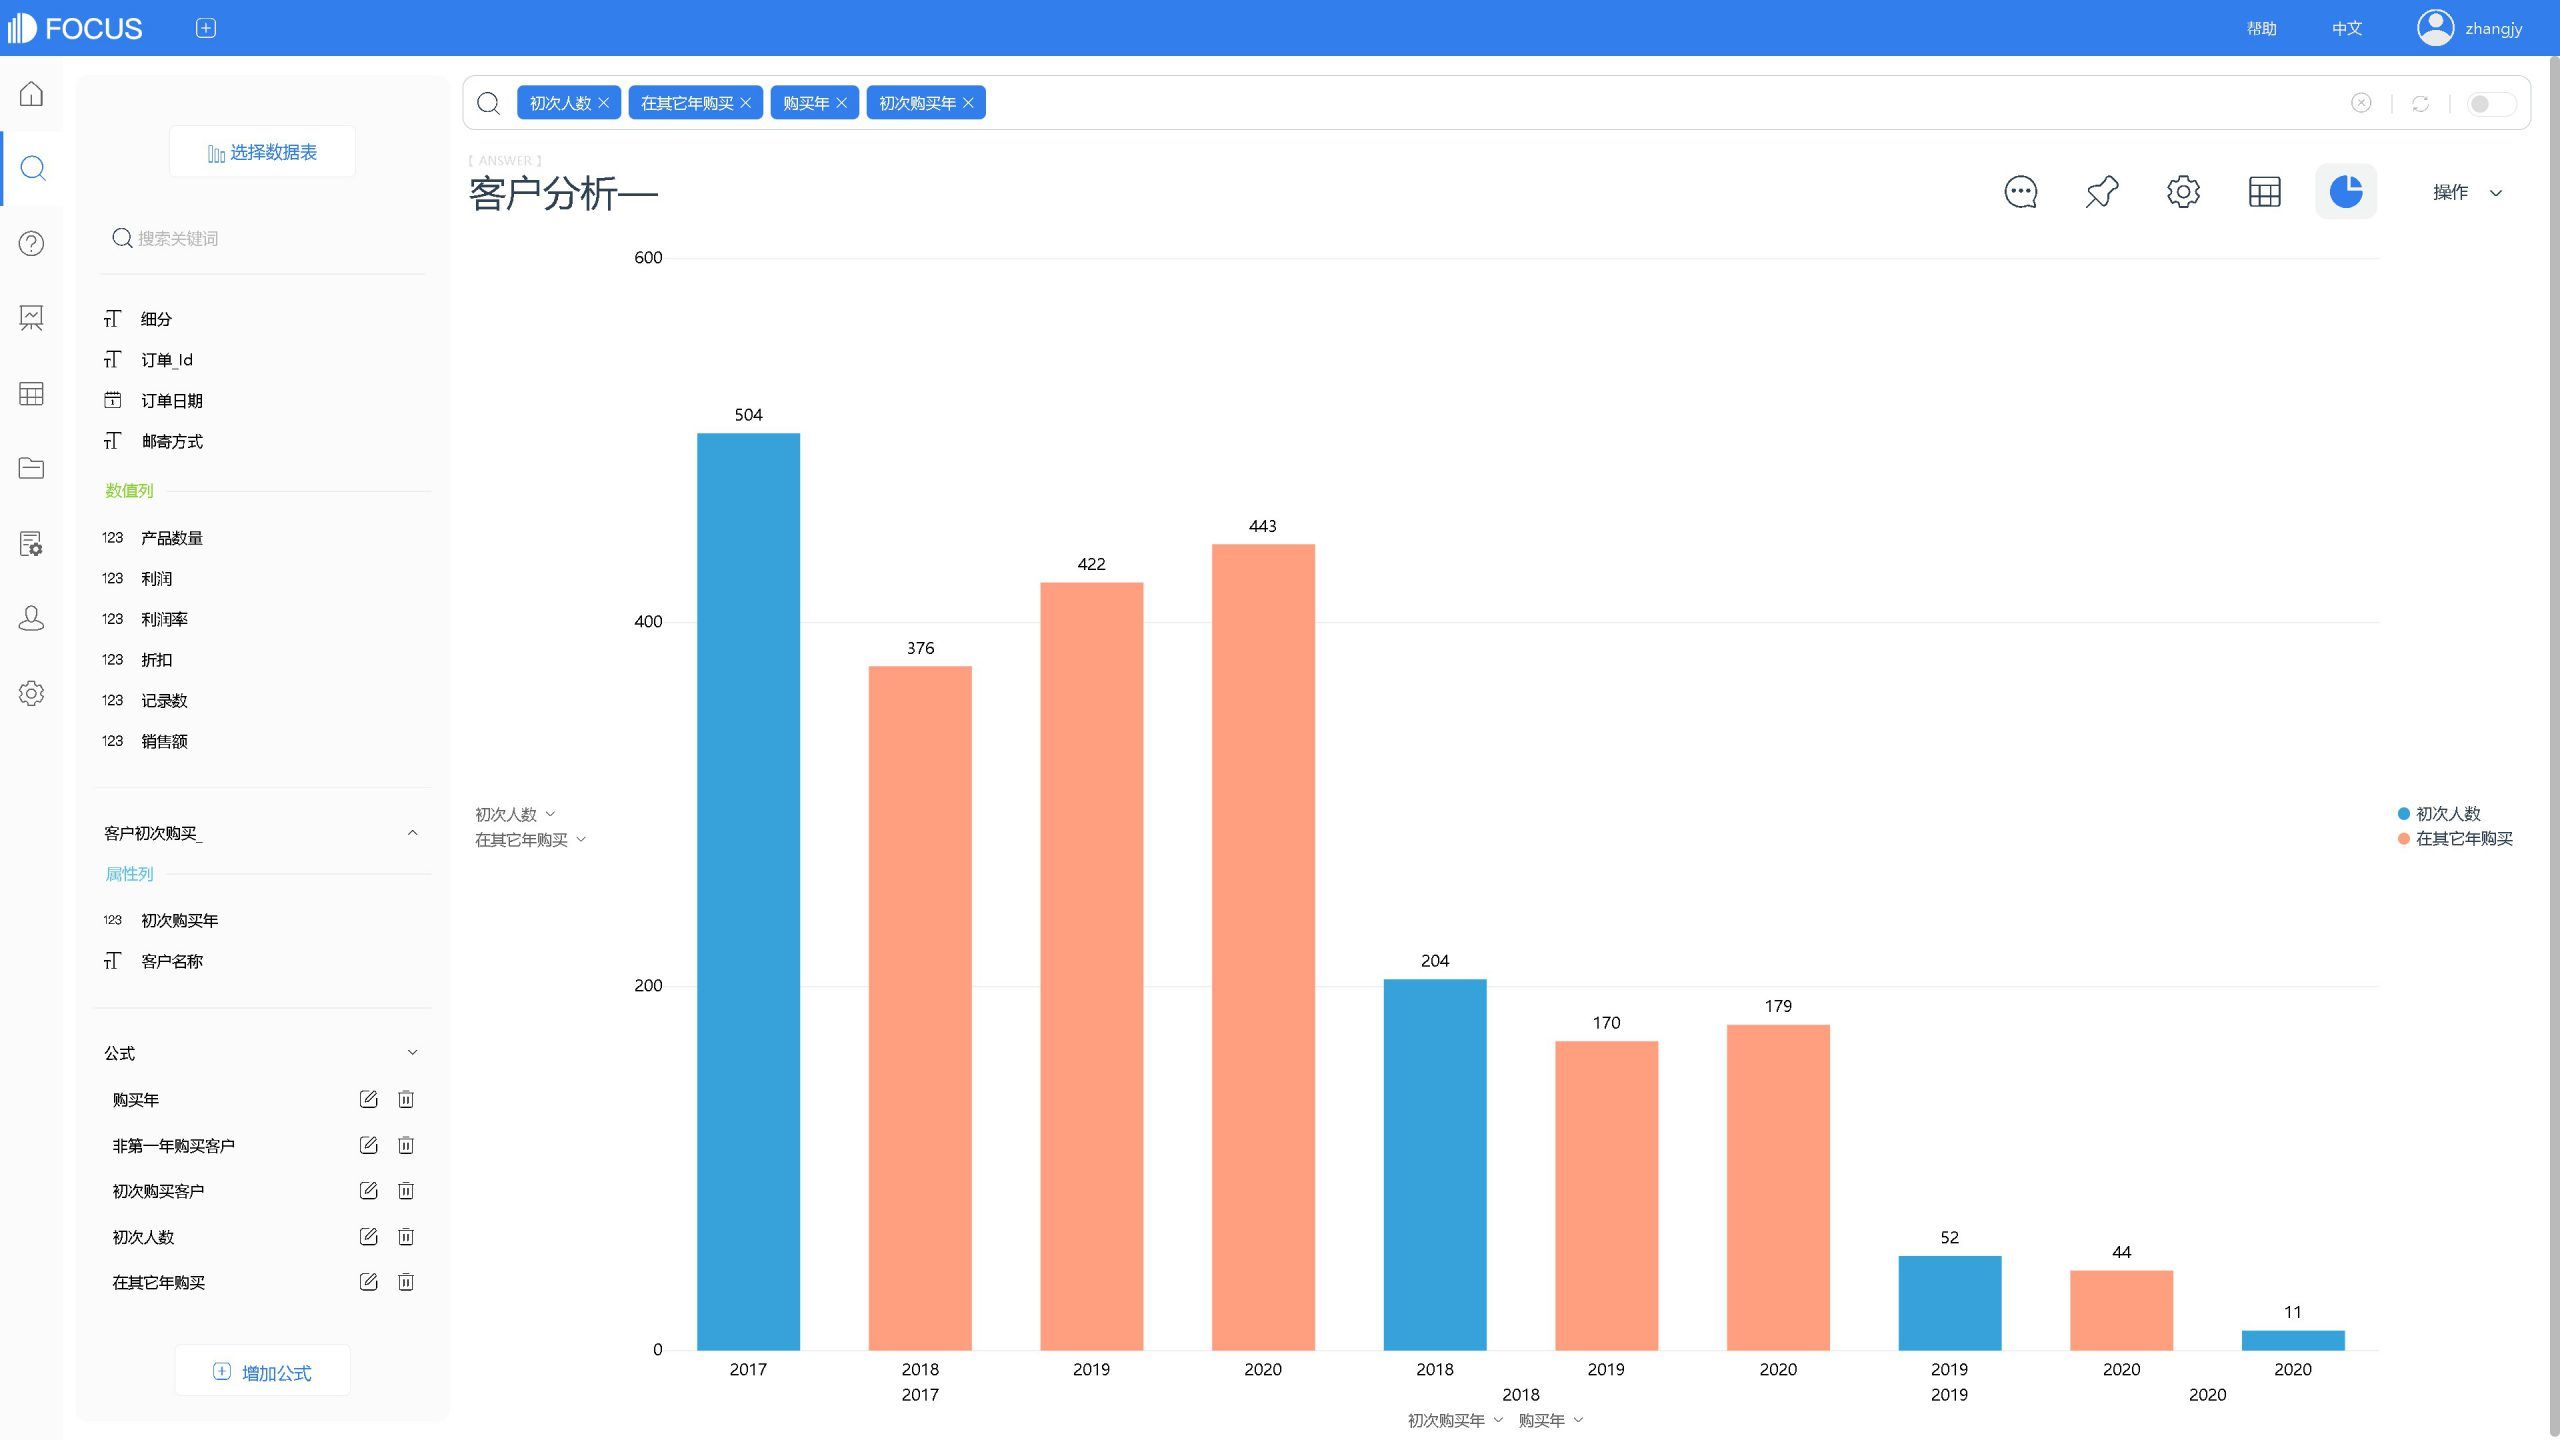2560x1440 pixels.
Task: Remove the 初次人数 search tag
Action: [603, 103]
